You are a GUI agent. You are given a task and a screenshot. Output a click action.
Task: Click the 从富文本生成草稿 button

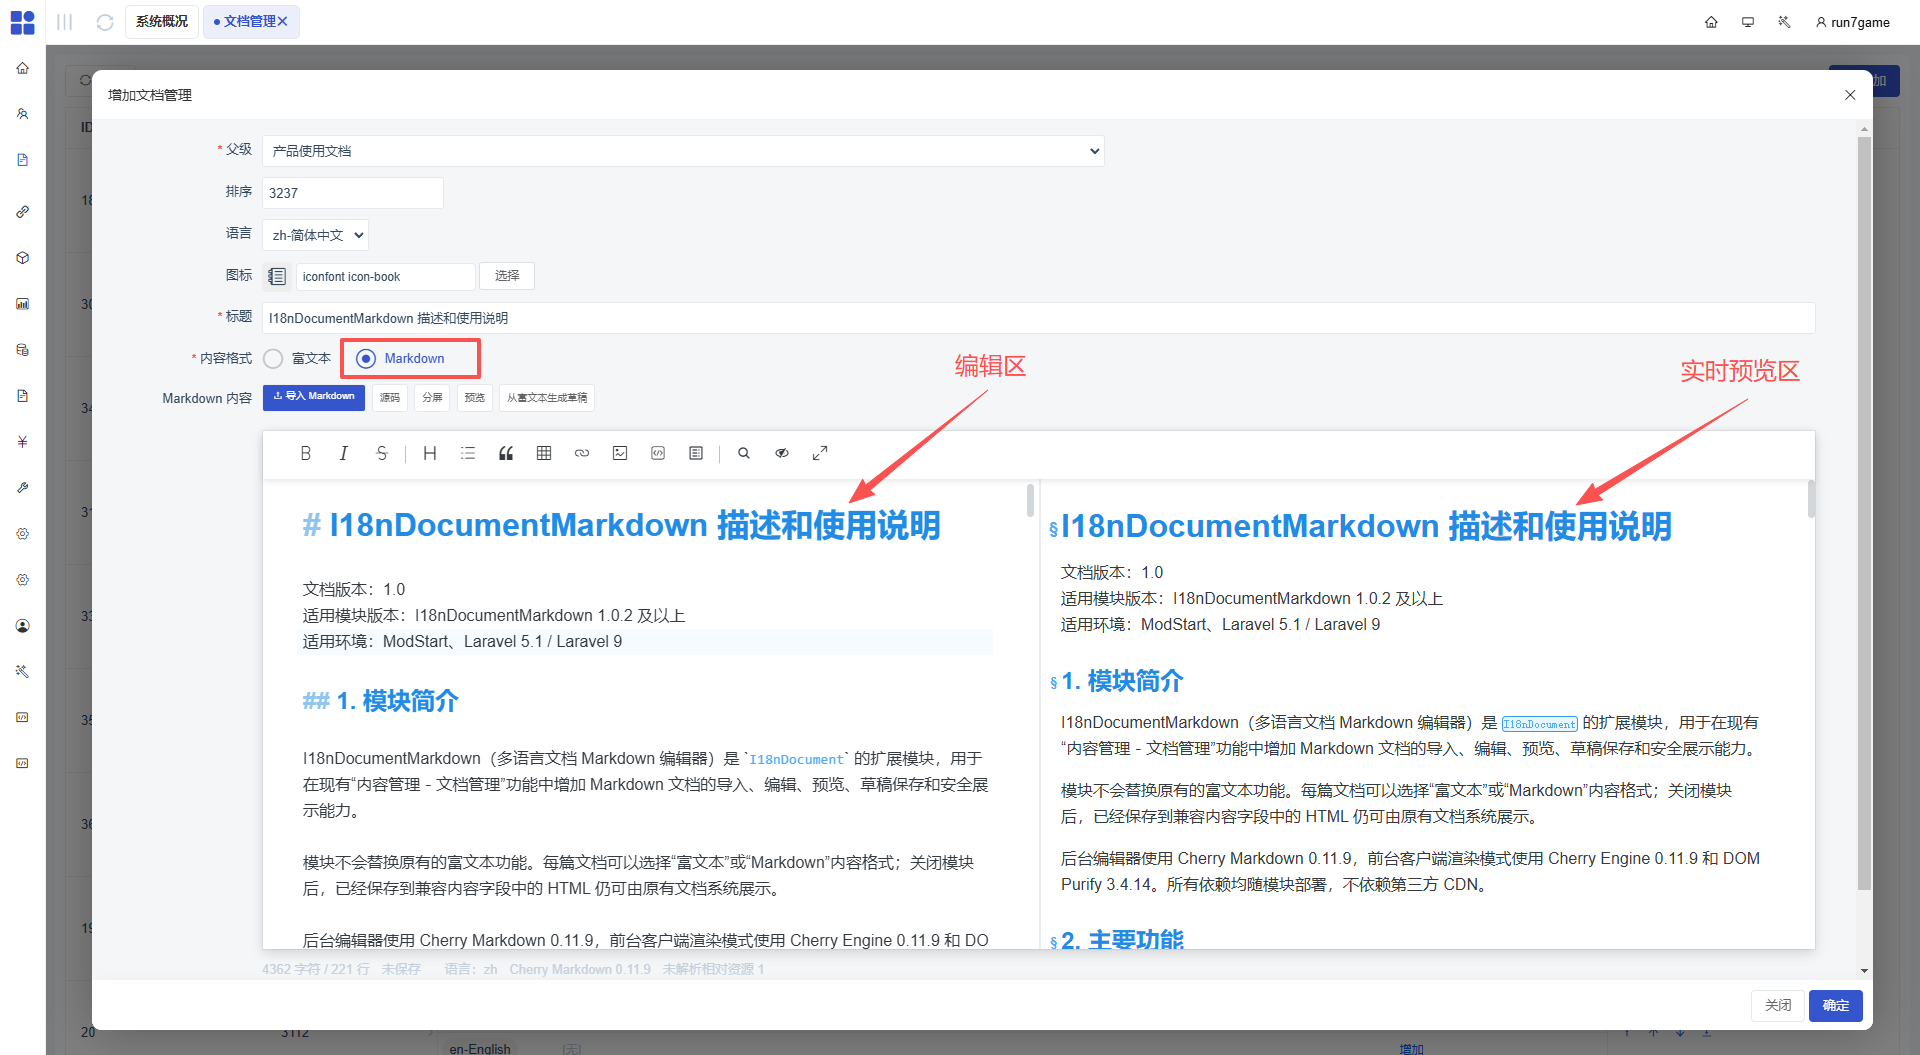[x=547, y=398]
